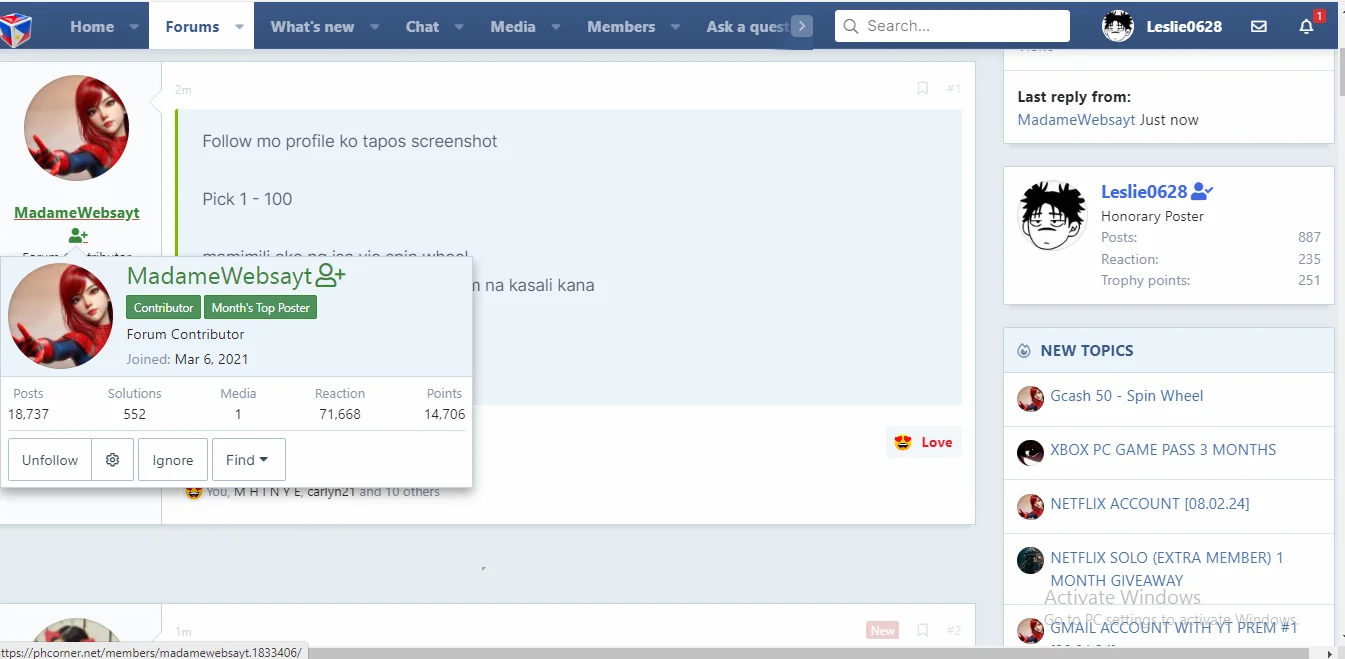Open the alerts bell icon
The height and width of the screenshot is (659, 1345).
(x=1306, y=27)
